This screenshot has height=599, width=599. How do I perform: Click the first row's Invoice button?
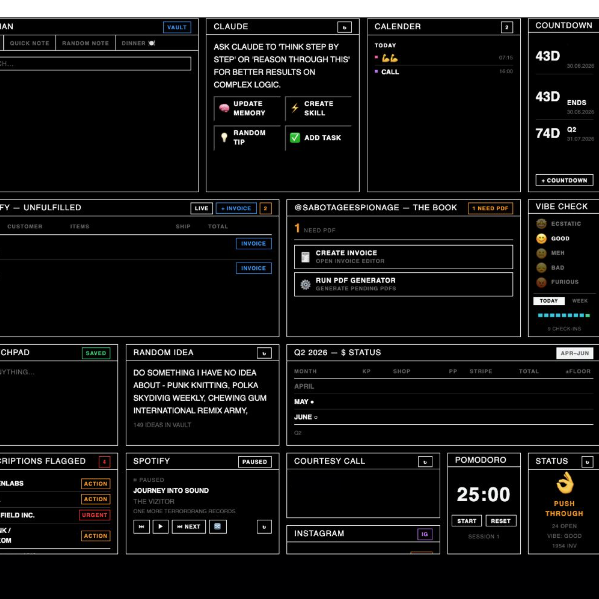tap(254, 243)
